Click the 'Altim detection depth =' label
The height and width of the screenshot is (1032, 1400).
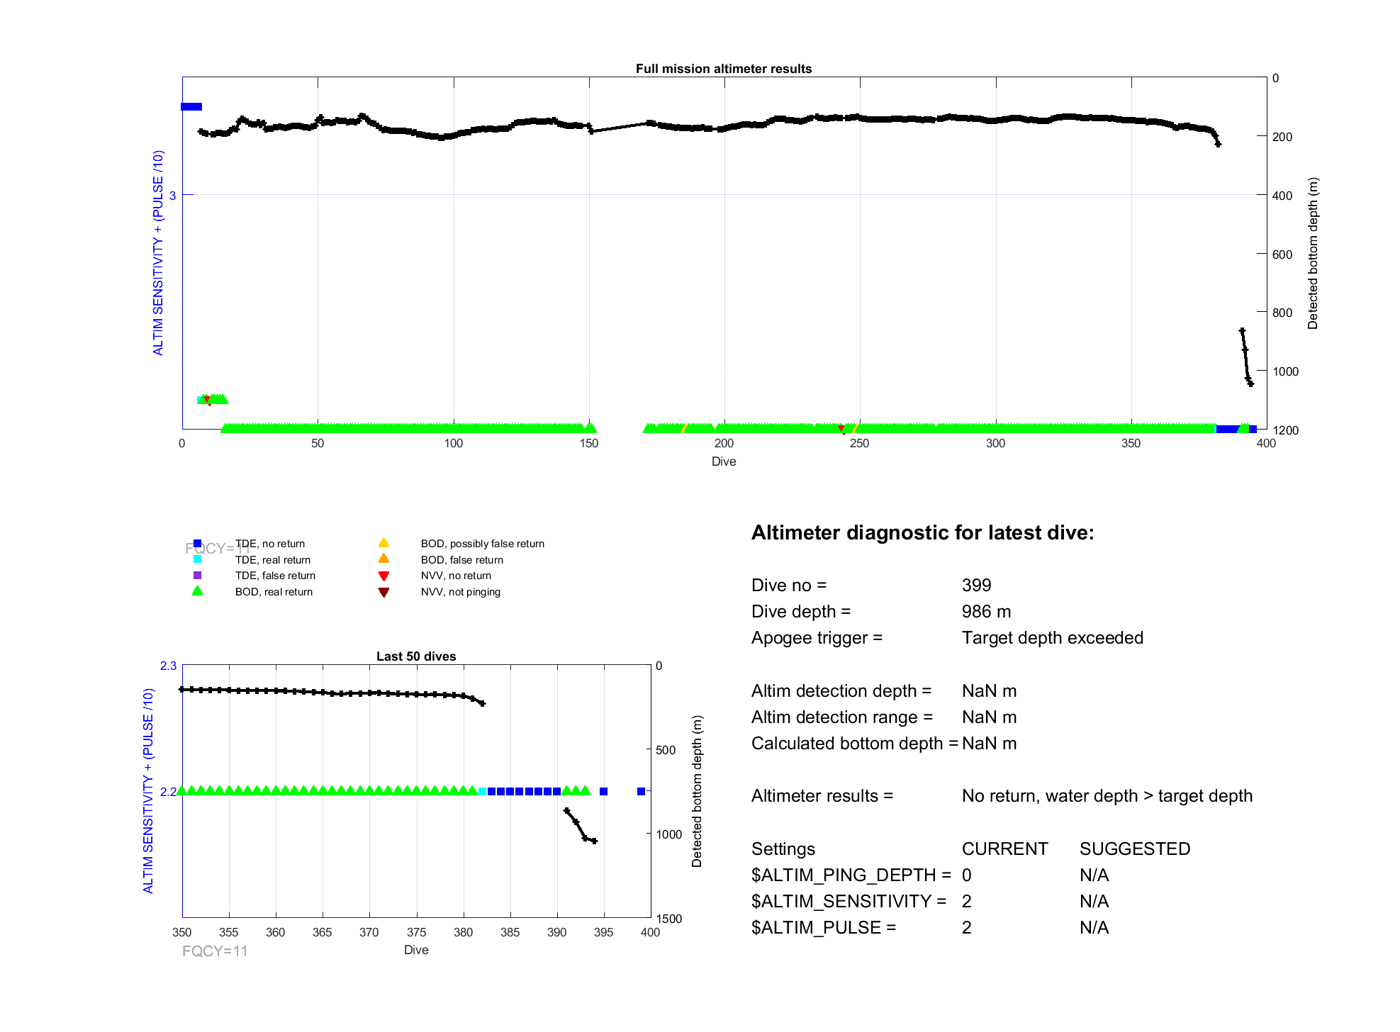pos(841,691)
